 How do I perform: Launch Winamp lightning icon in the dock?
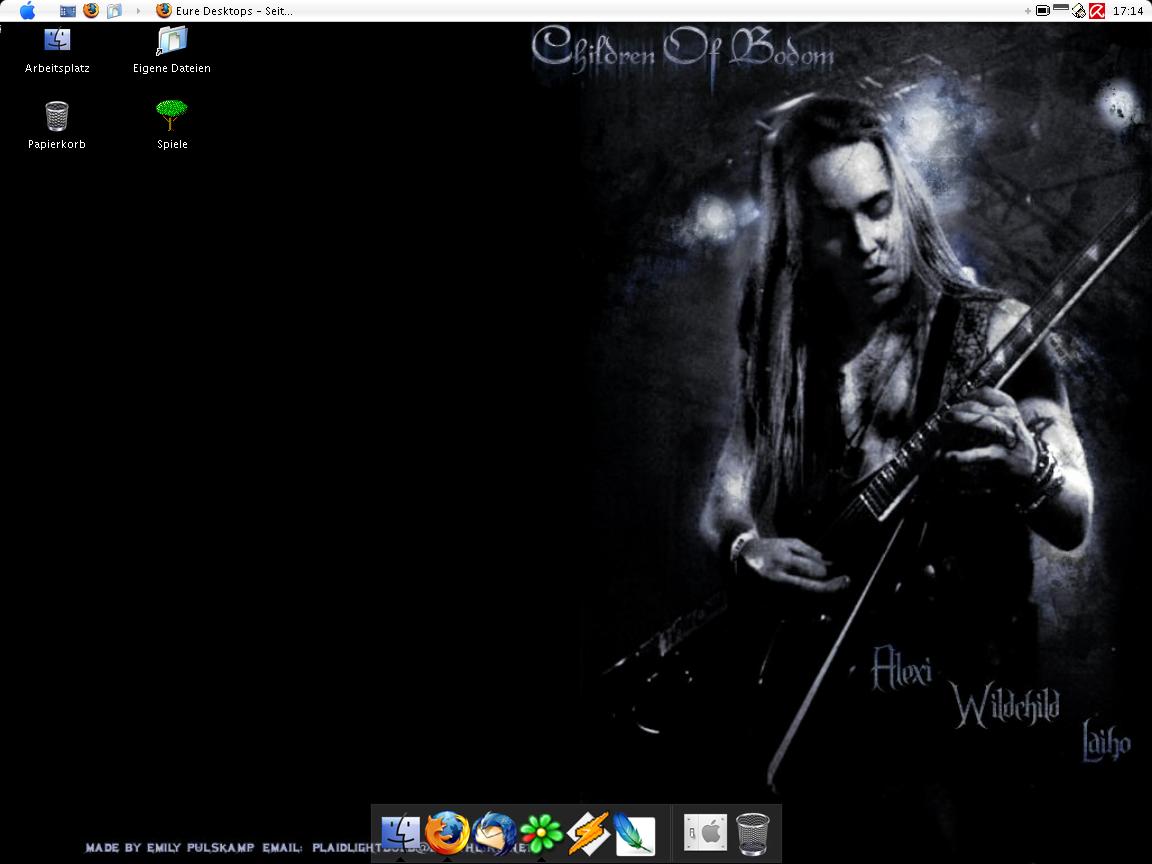(588, 833)
